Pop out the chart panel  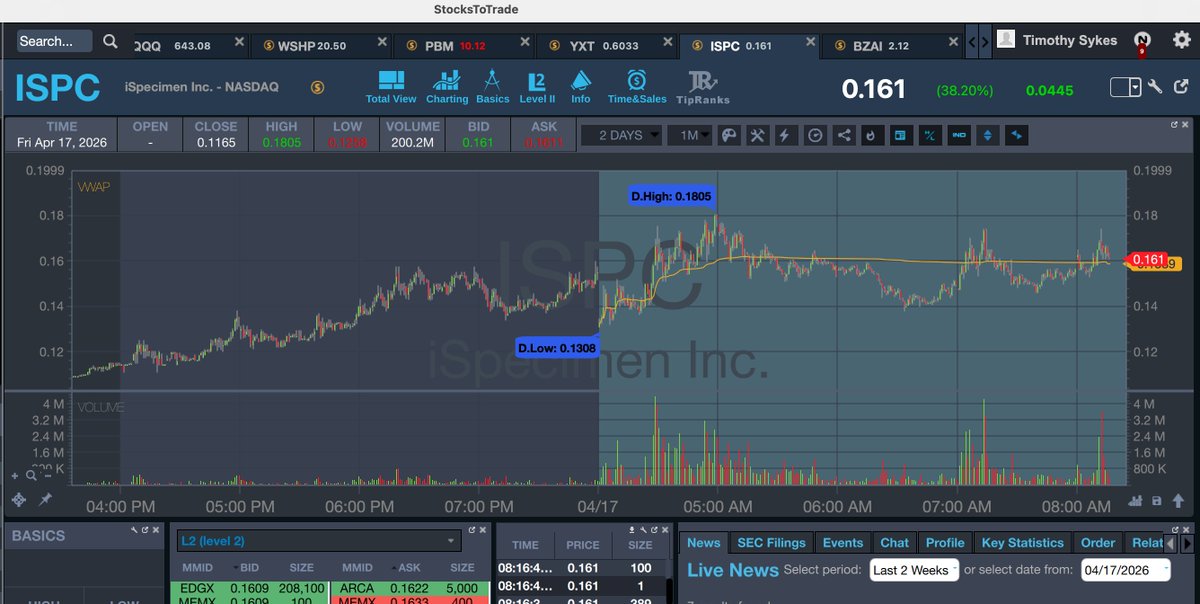click(1176, 126)
